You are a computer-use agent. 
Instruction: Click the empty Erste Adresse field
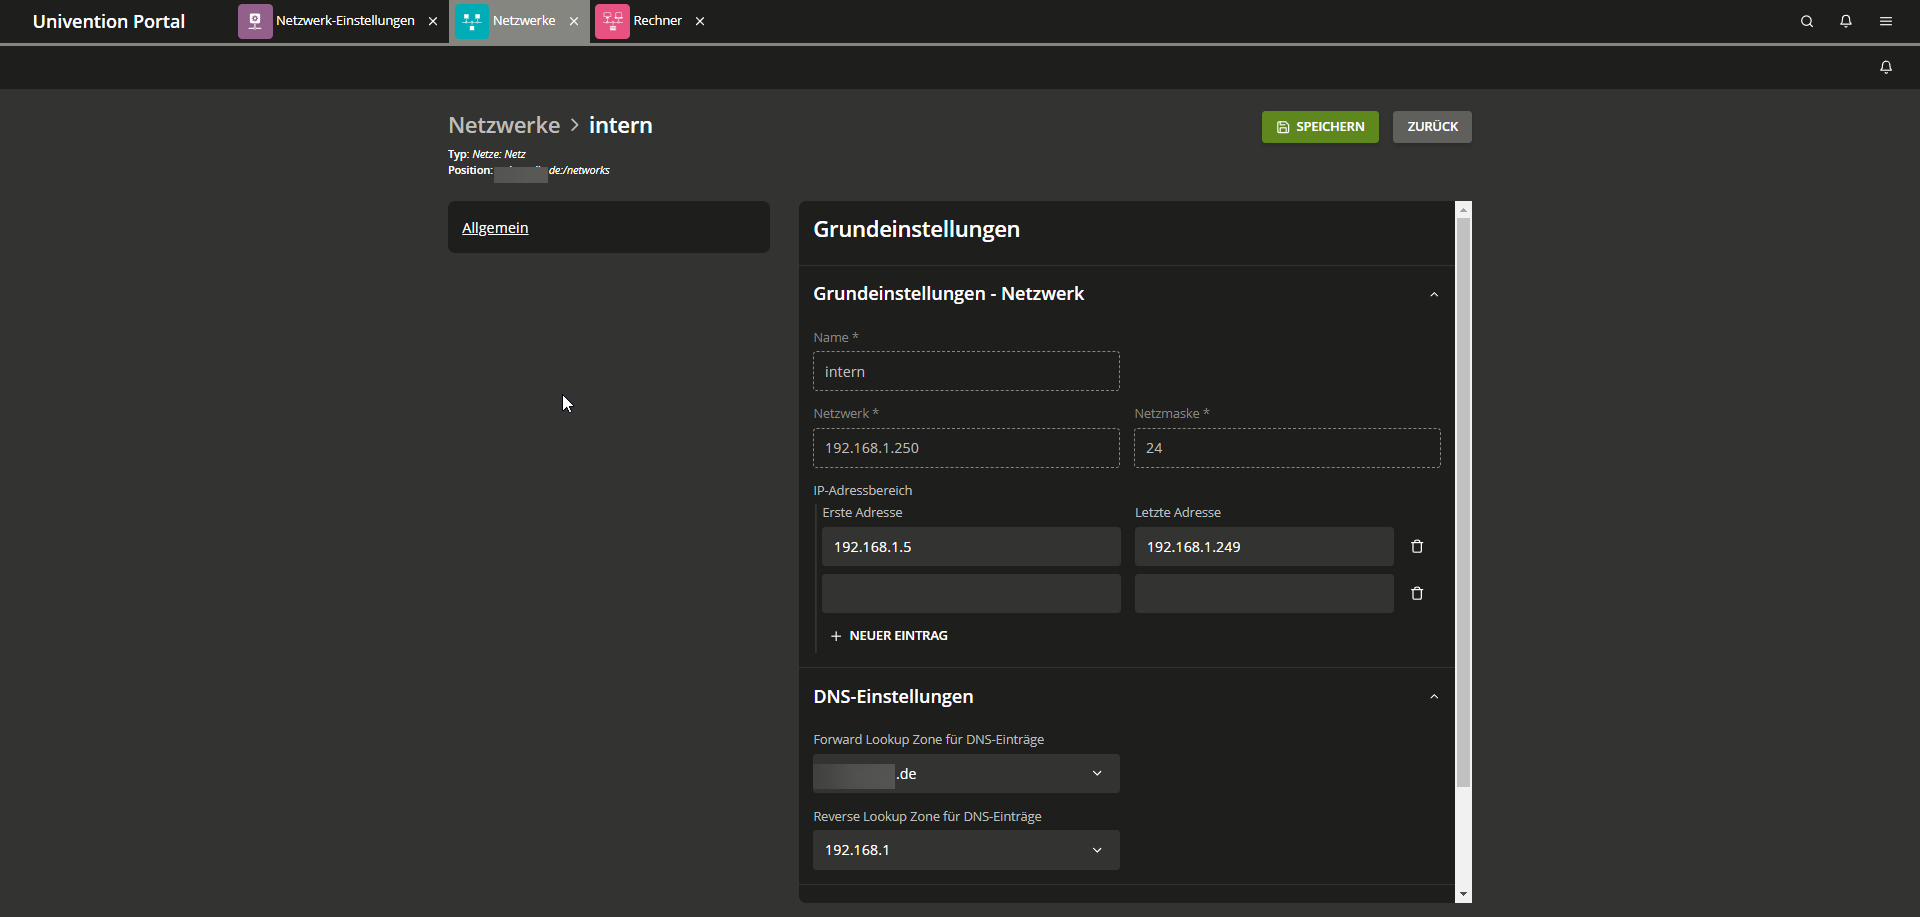(971, 594)
